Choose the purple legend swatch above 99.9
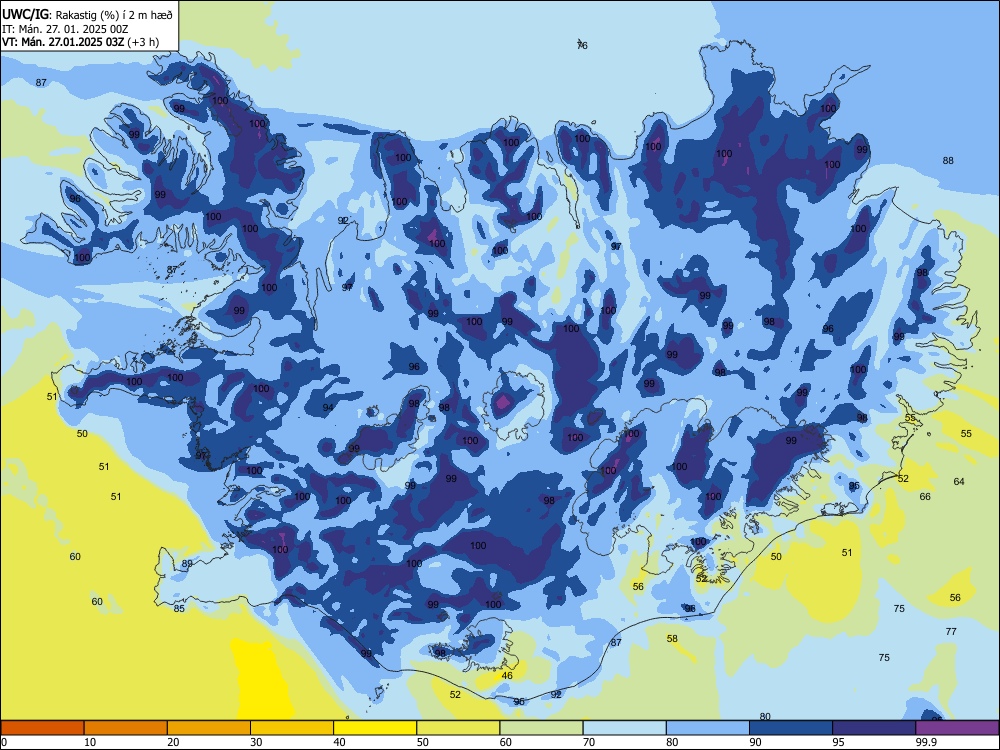 (x=957, y=728)
